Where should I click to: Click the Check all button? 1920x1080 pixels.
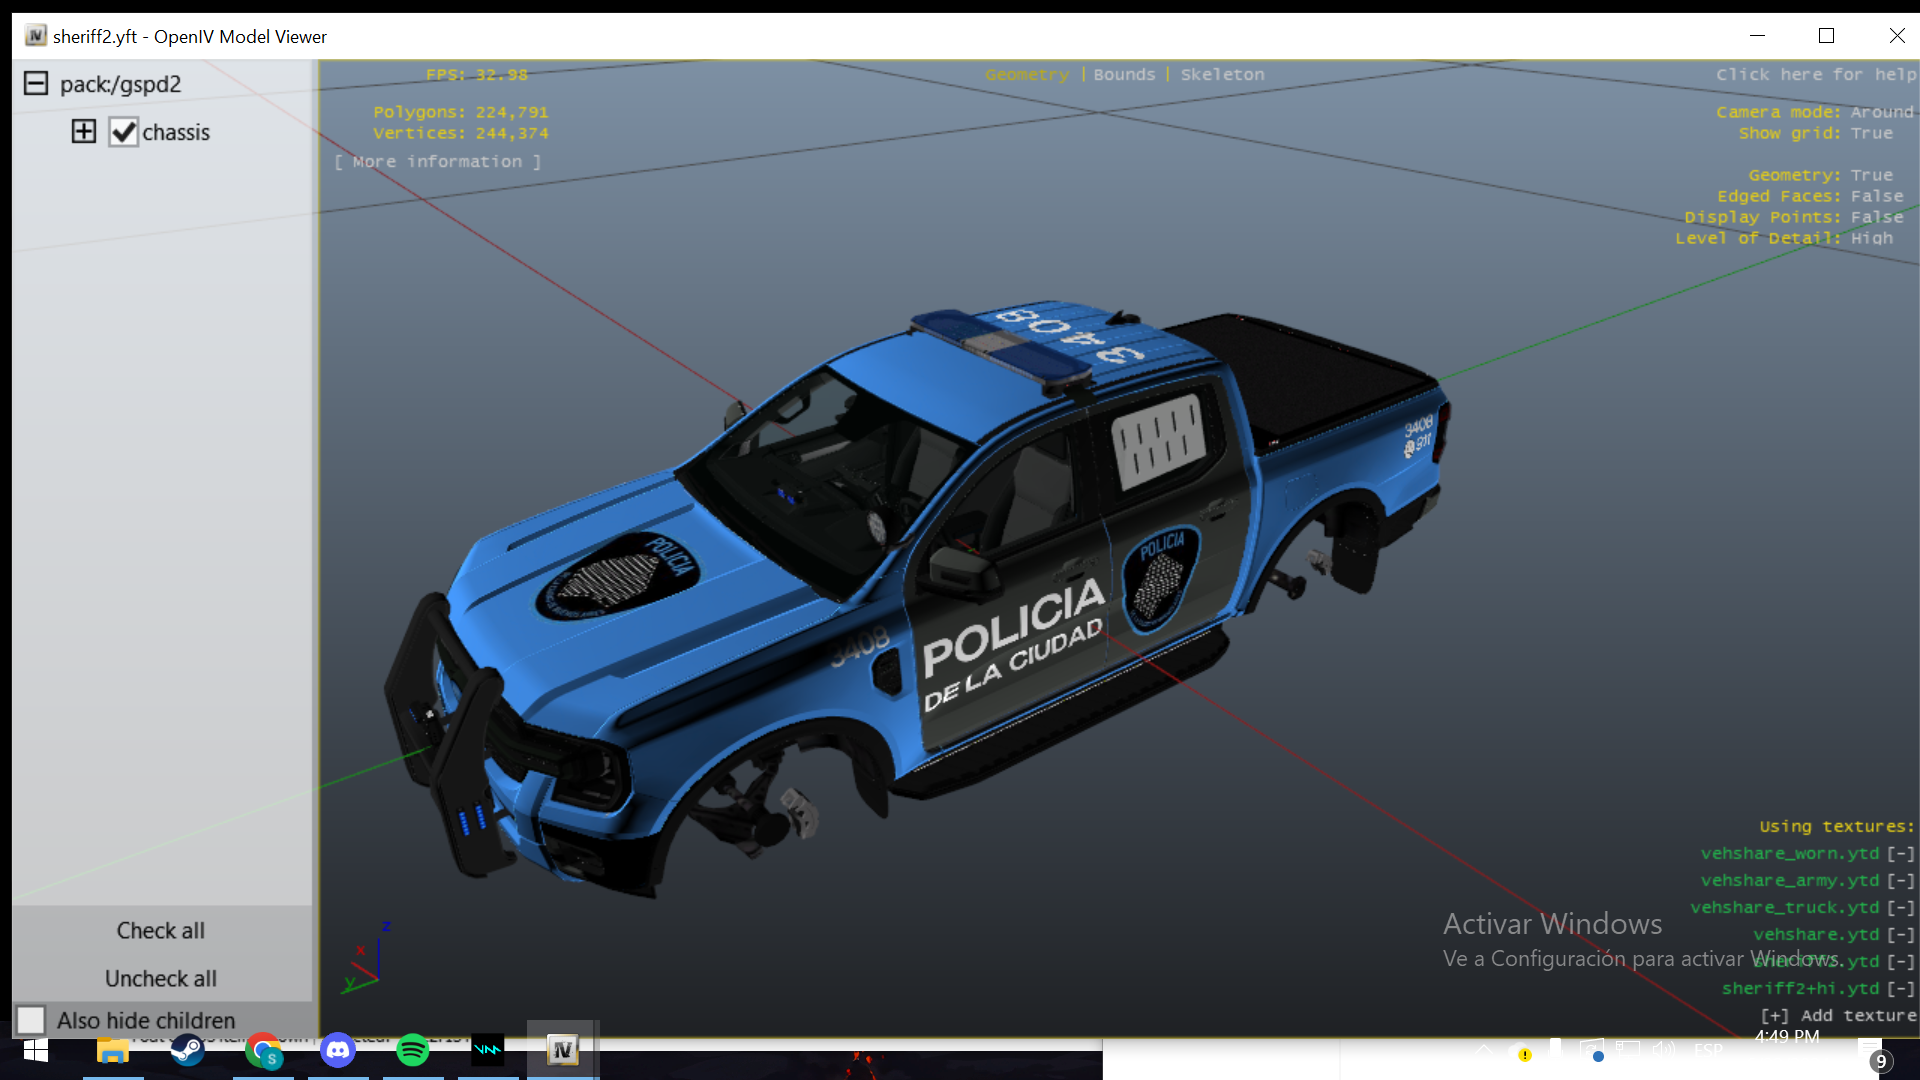coord(160,930)
